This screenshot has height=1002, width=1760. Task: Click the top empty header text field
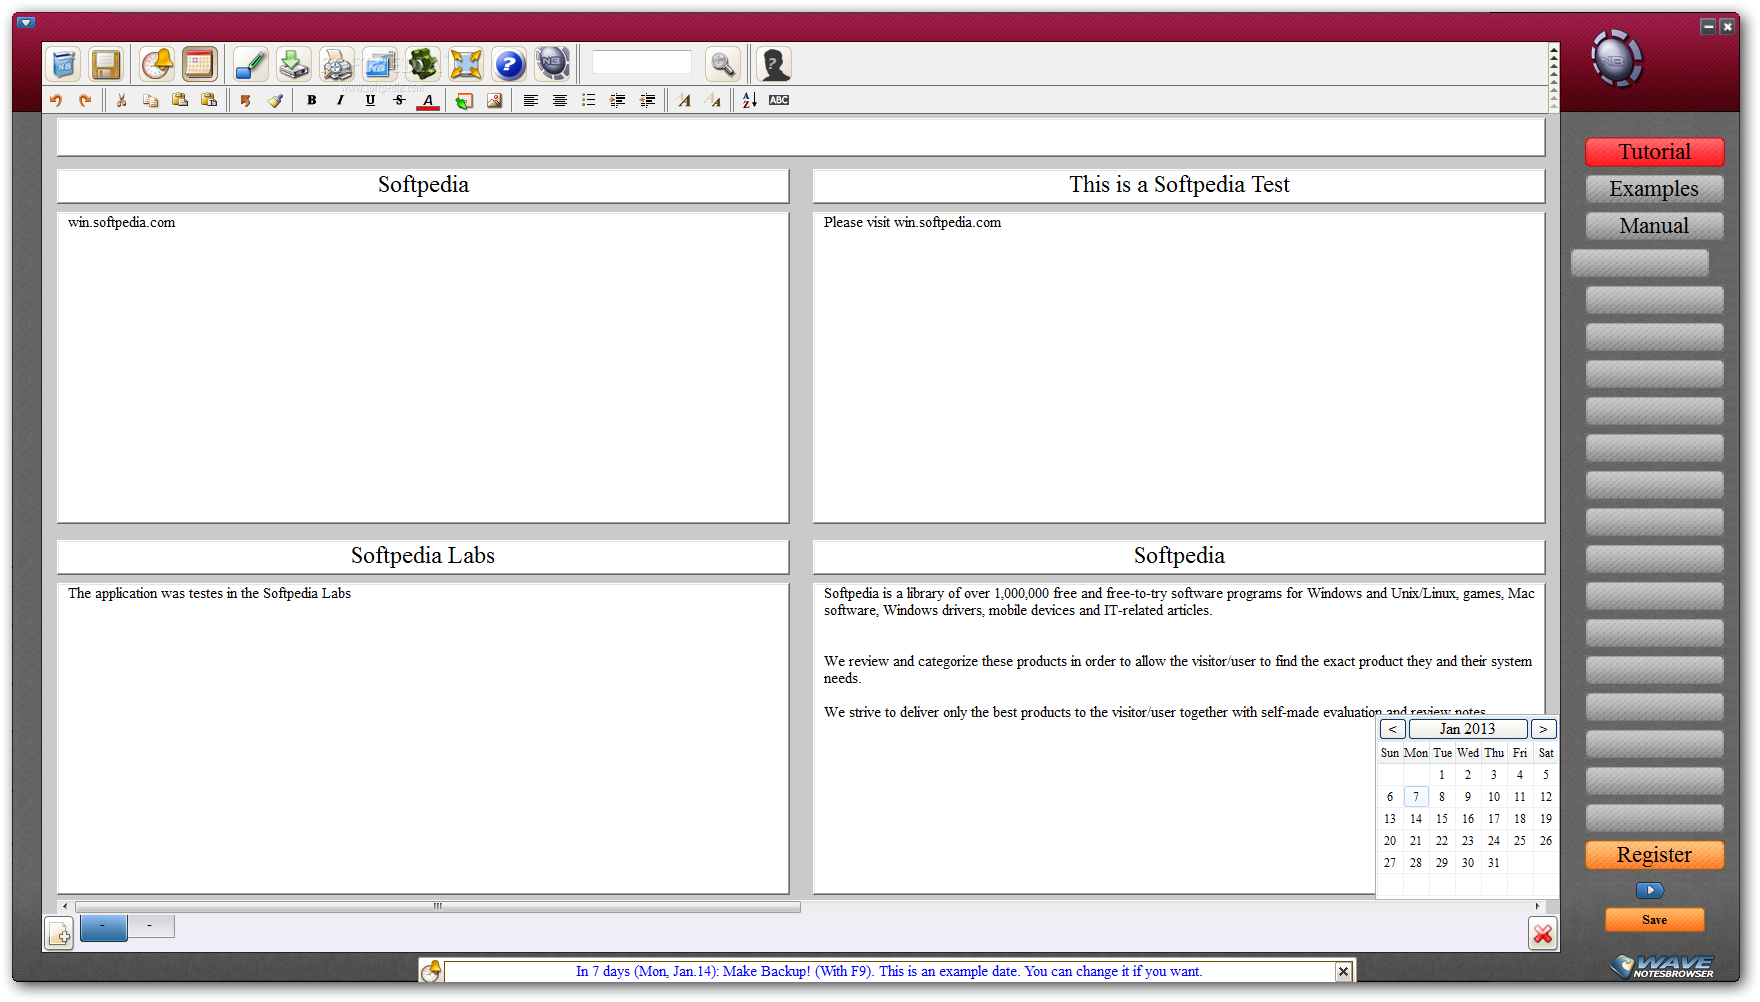801,137
